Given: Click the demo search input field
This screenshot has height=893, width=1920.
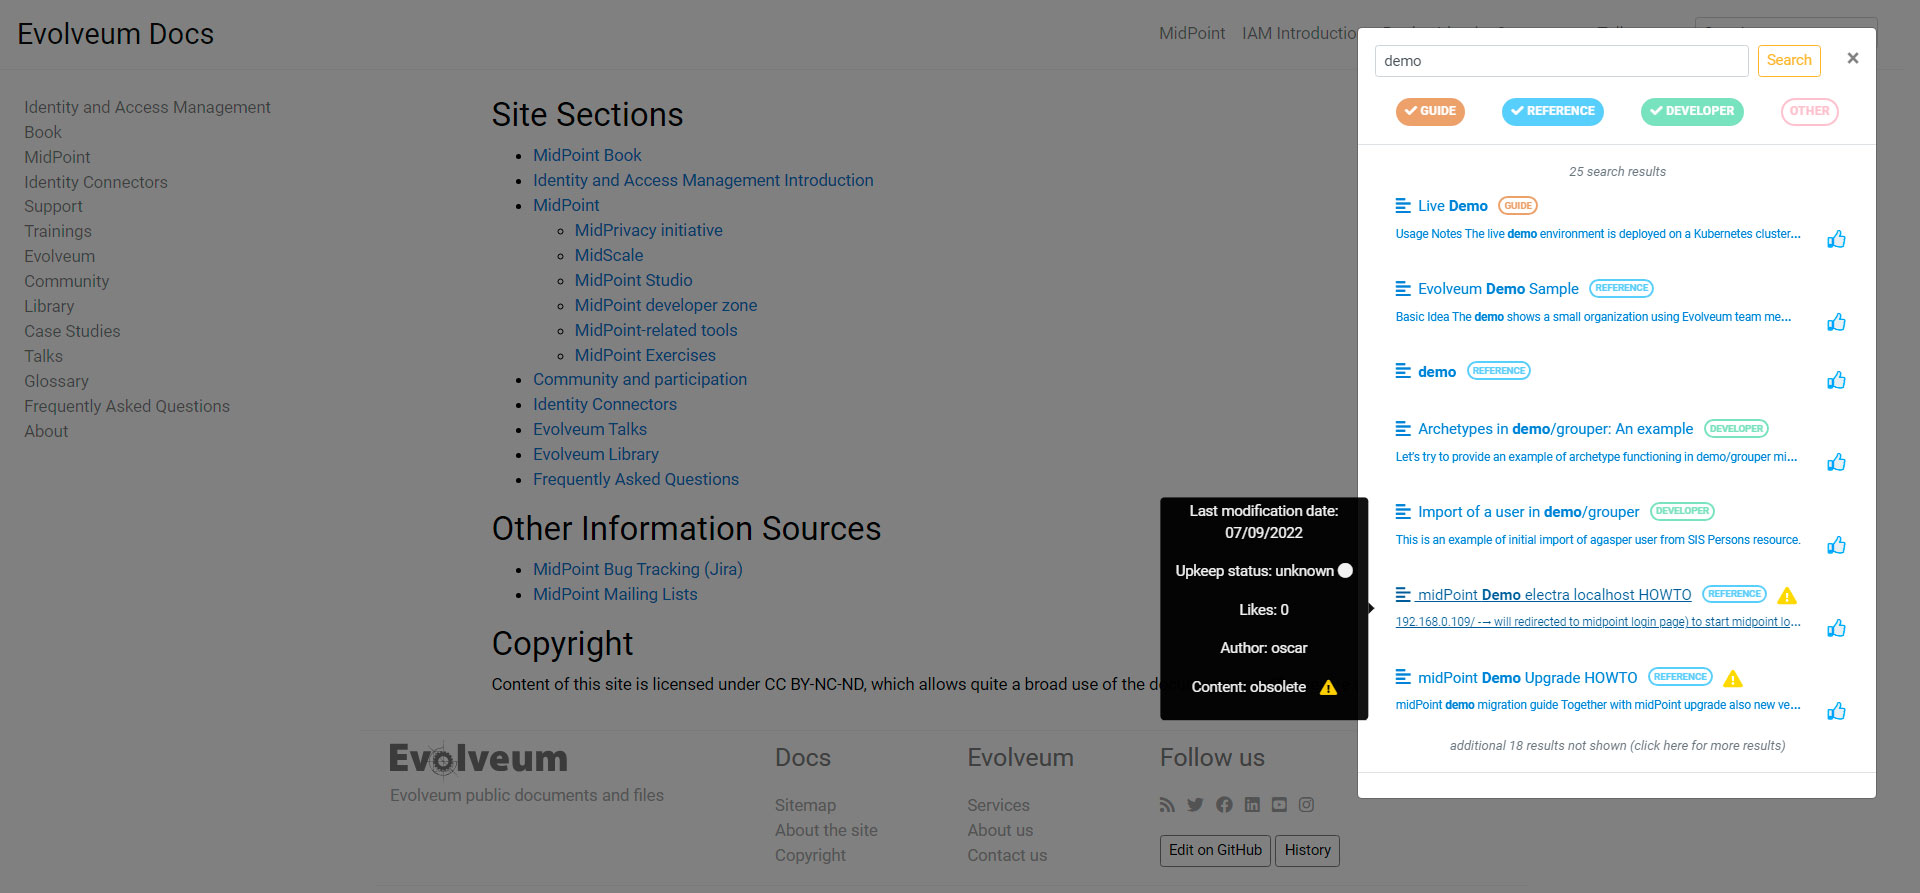Looking at the screenshot, I should [x=1561, y=61].
